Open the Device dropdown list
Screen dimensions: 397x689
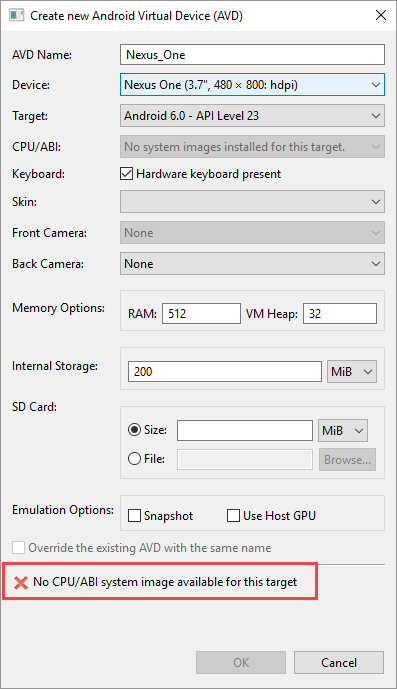coord(252,85)
